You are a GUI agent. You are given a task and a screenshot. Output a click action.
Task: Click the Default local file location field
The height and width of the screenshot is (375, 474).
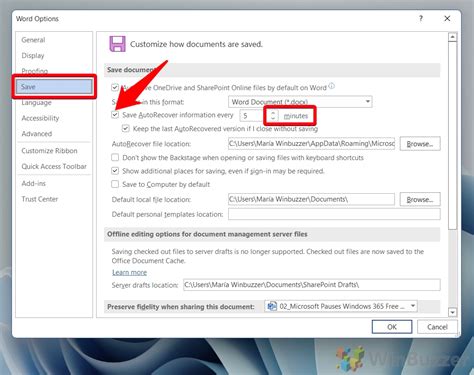[312, 199]
